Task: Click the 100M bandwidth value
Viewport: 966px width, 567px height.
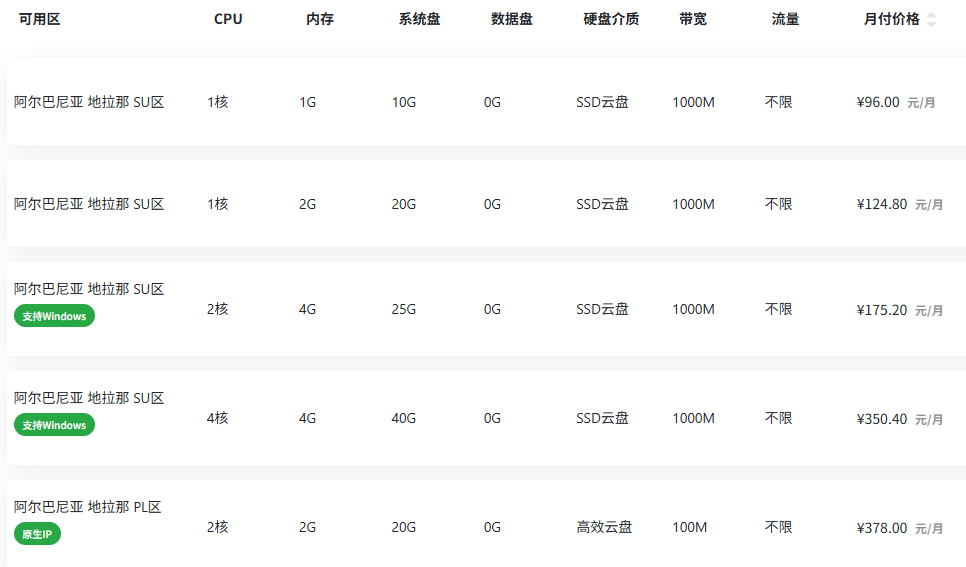Action: click(690, 527)
